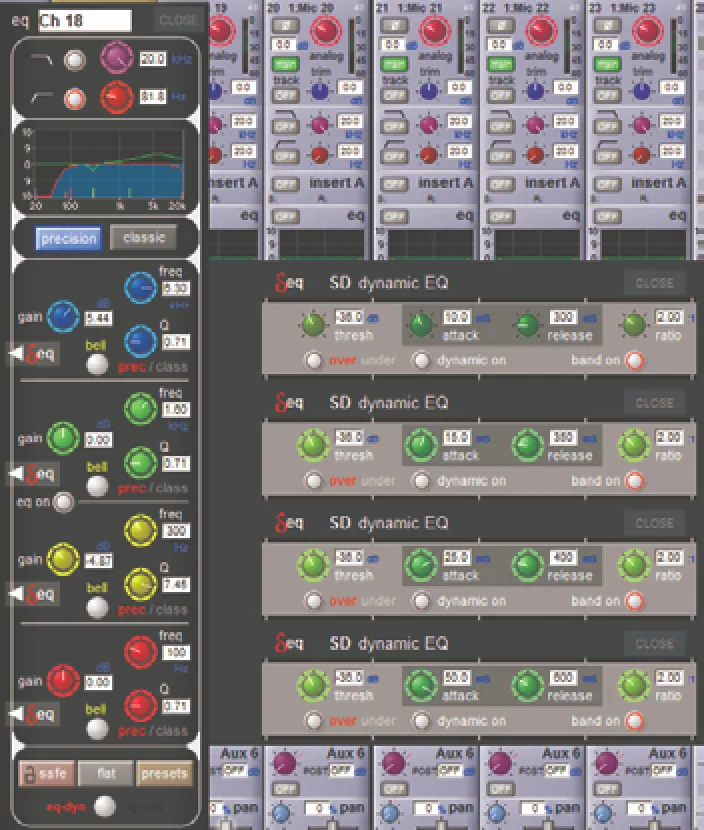The image size is (704, 830).
Task: Click the channel 20 red gain knob
Action: (326, 30)
